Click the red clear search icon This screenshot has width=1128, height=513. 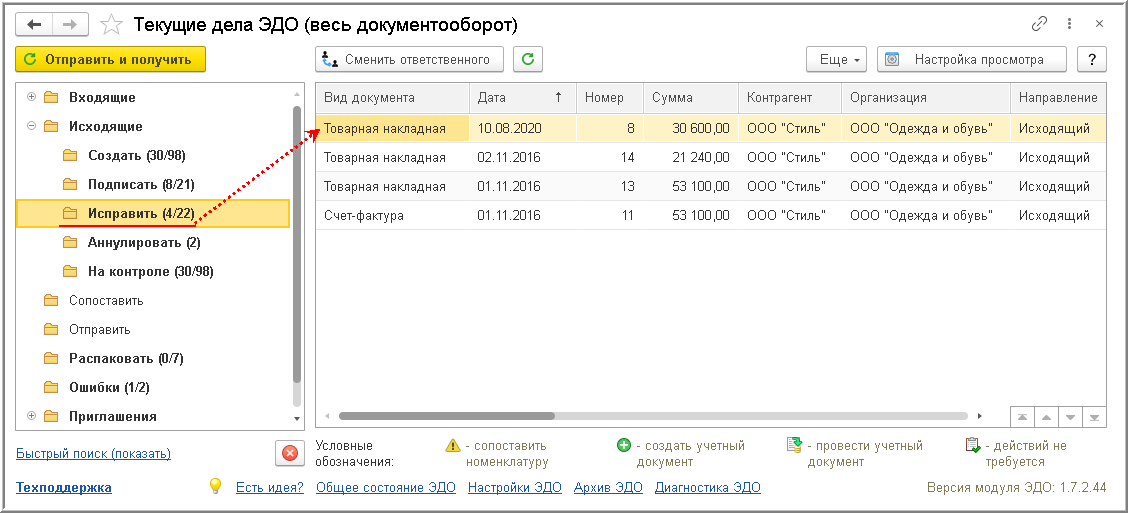(x=290, y=453)
